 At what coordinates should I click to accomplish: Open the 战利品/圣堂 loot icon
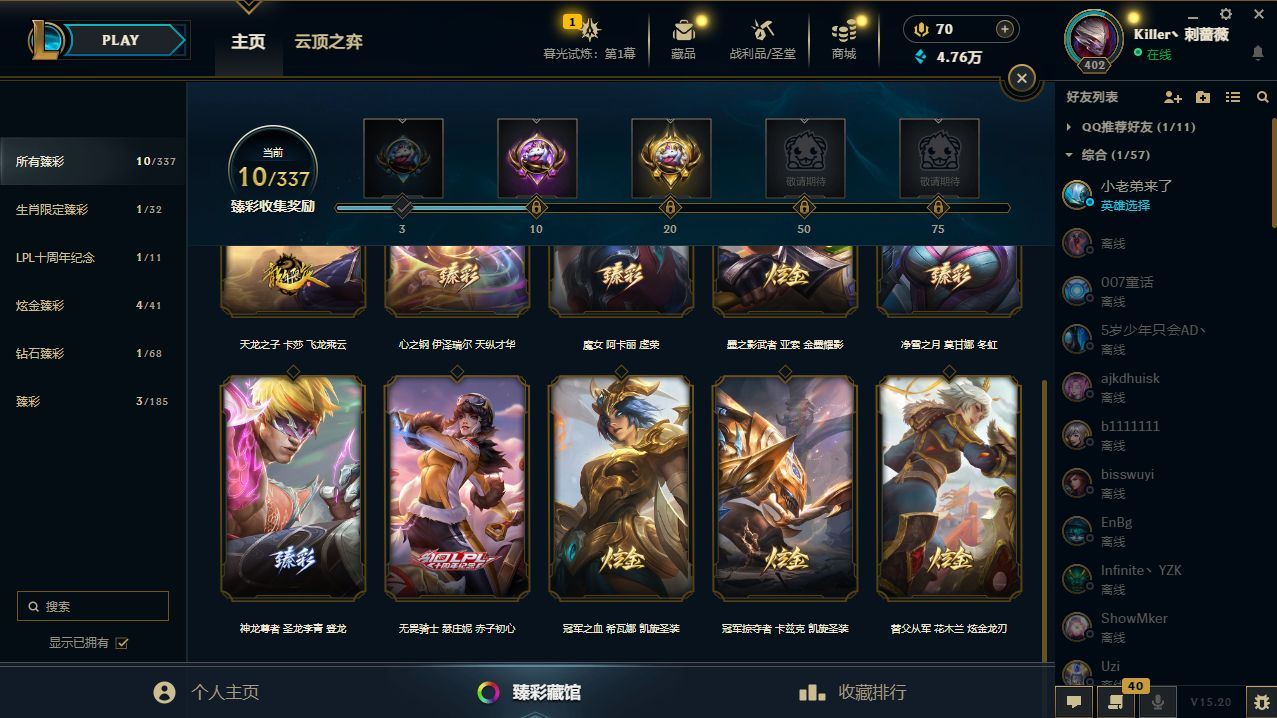pos(762,31)
